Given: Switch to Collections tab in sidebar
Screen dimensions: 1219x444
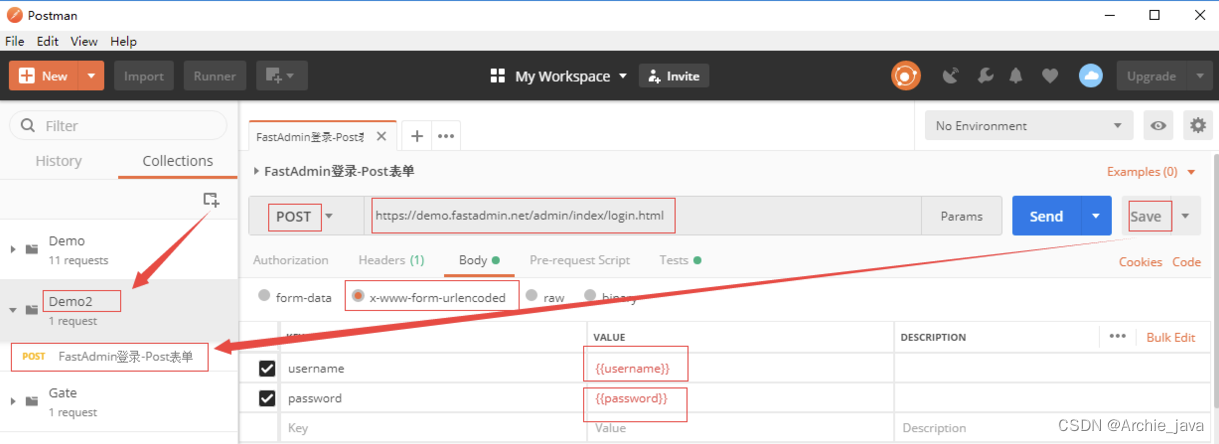Looking at the screenshot, I should point(178,161).
